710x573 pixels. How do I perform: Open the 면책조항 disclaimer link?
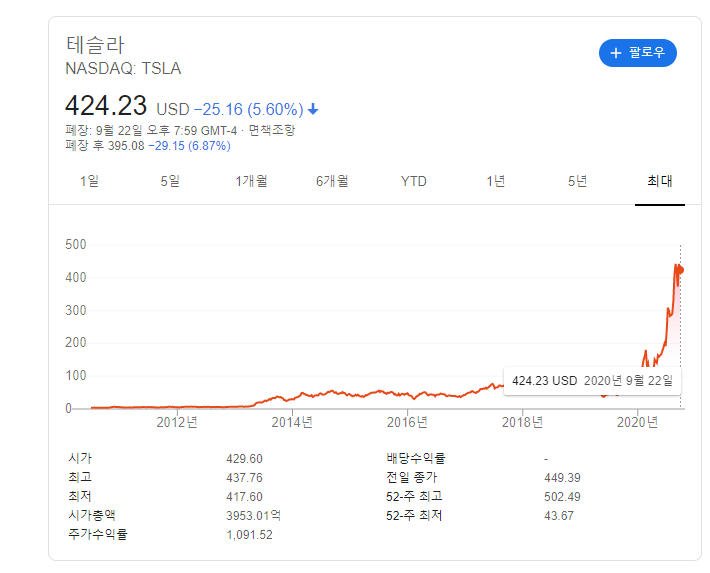pyautogui.click(x=272, y=130)
